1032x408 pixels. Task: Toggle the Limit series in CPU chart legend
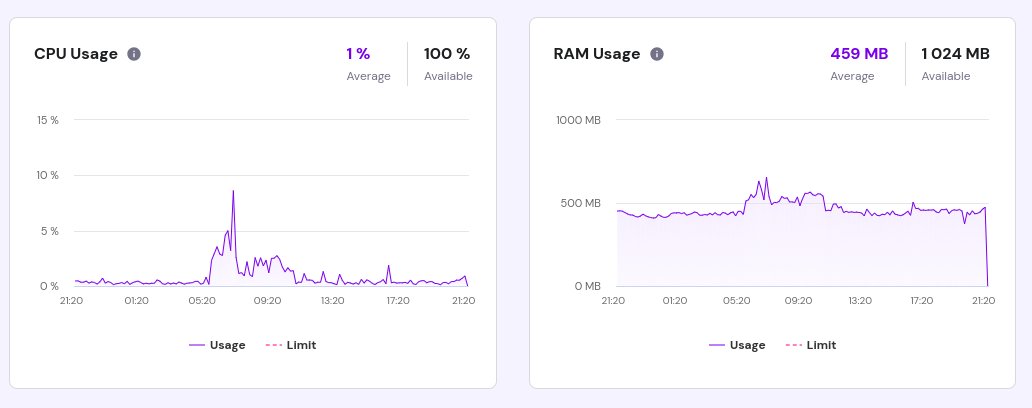[x=291, y=345]
